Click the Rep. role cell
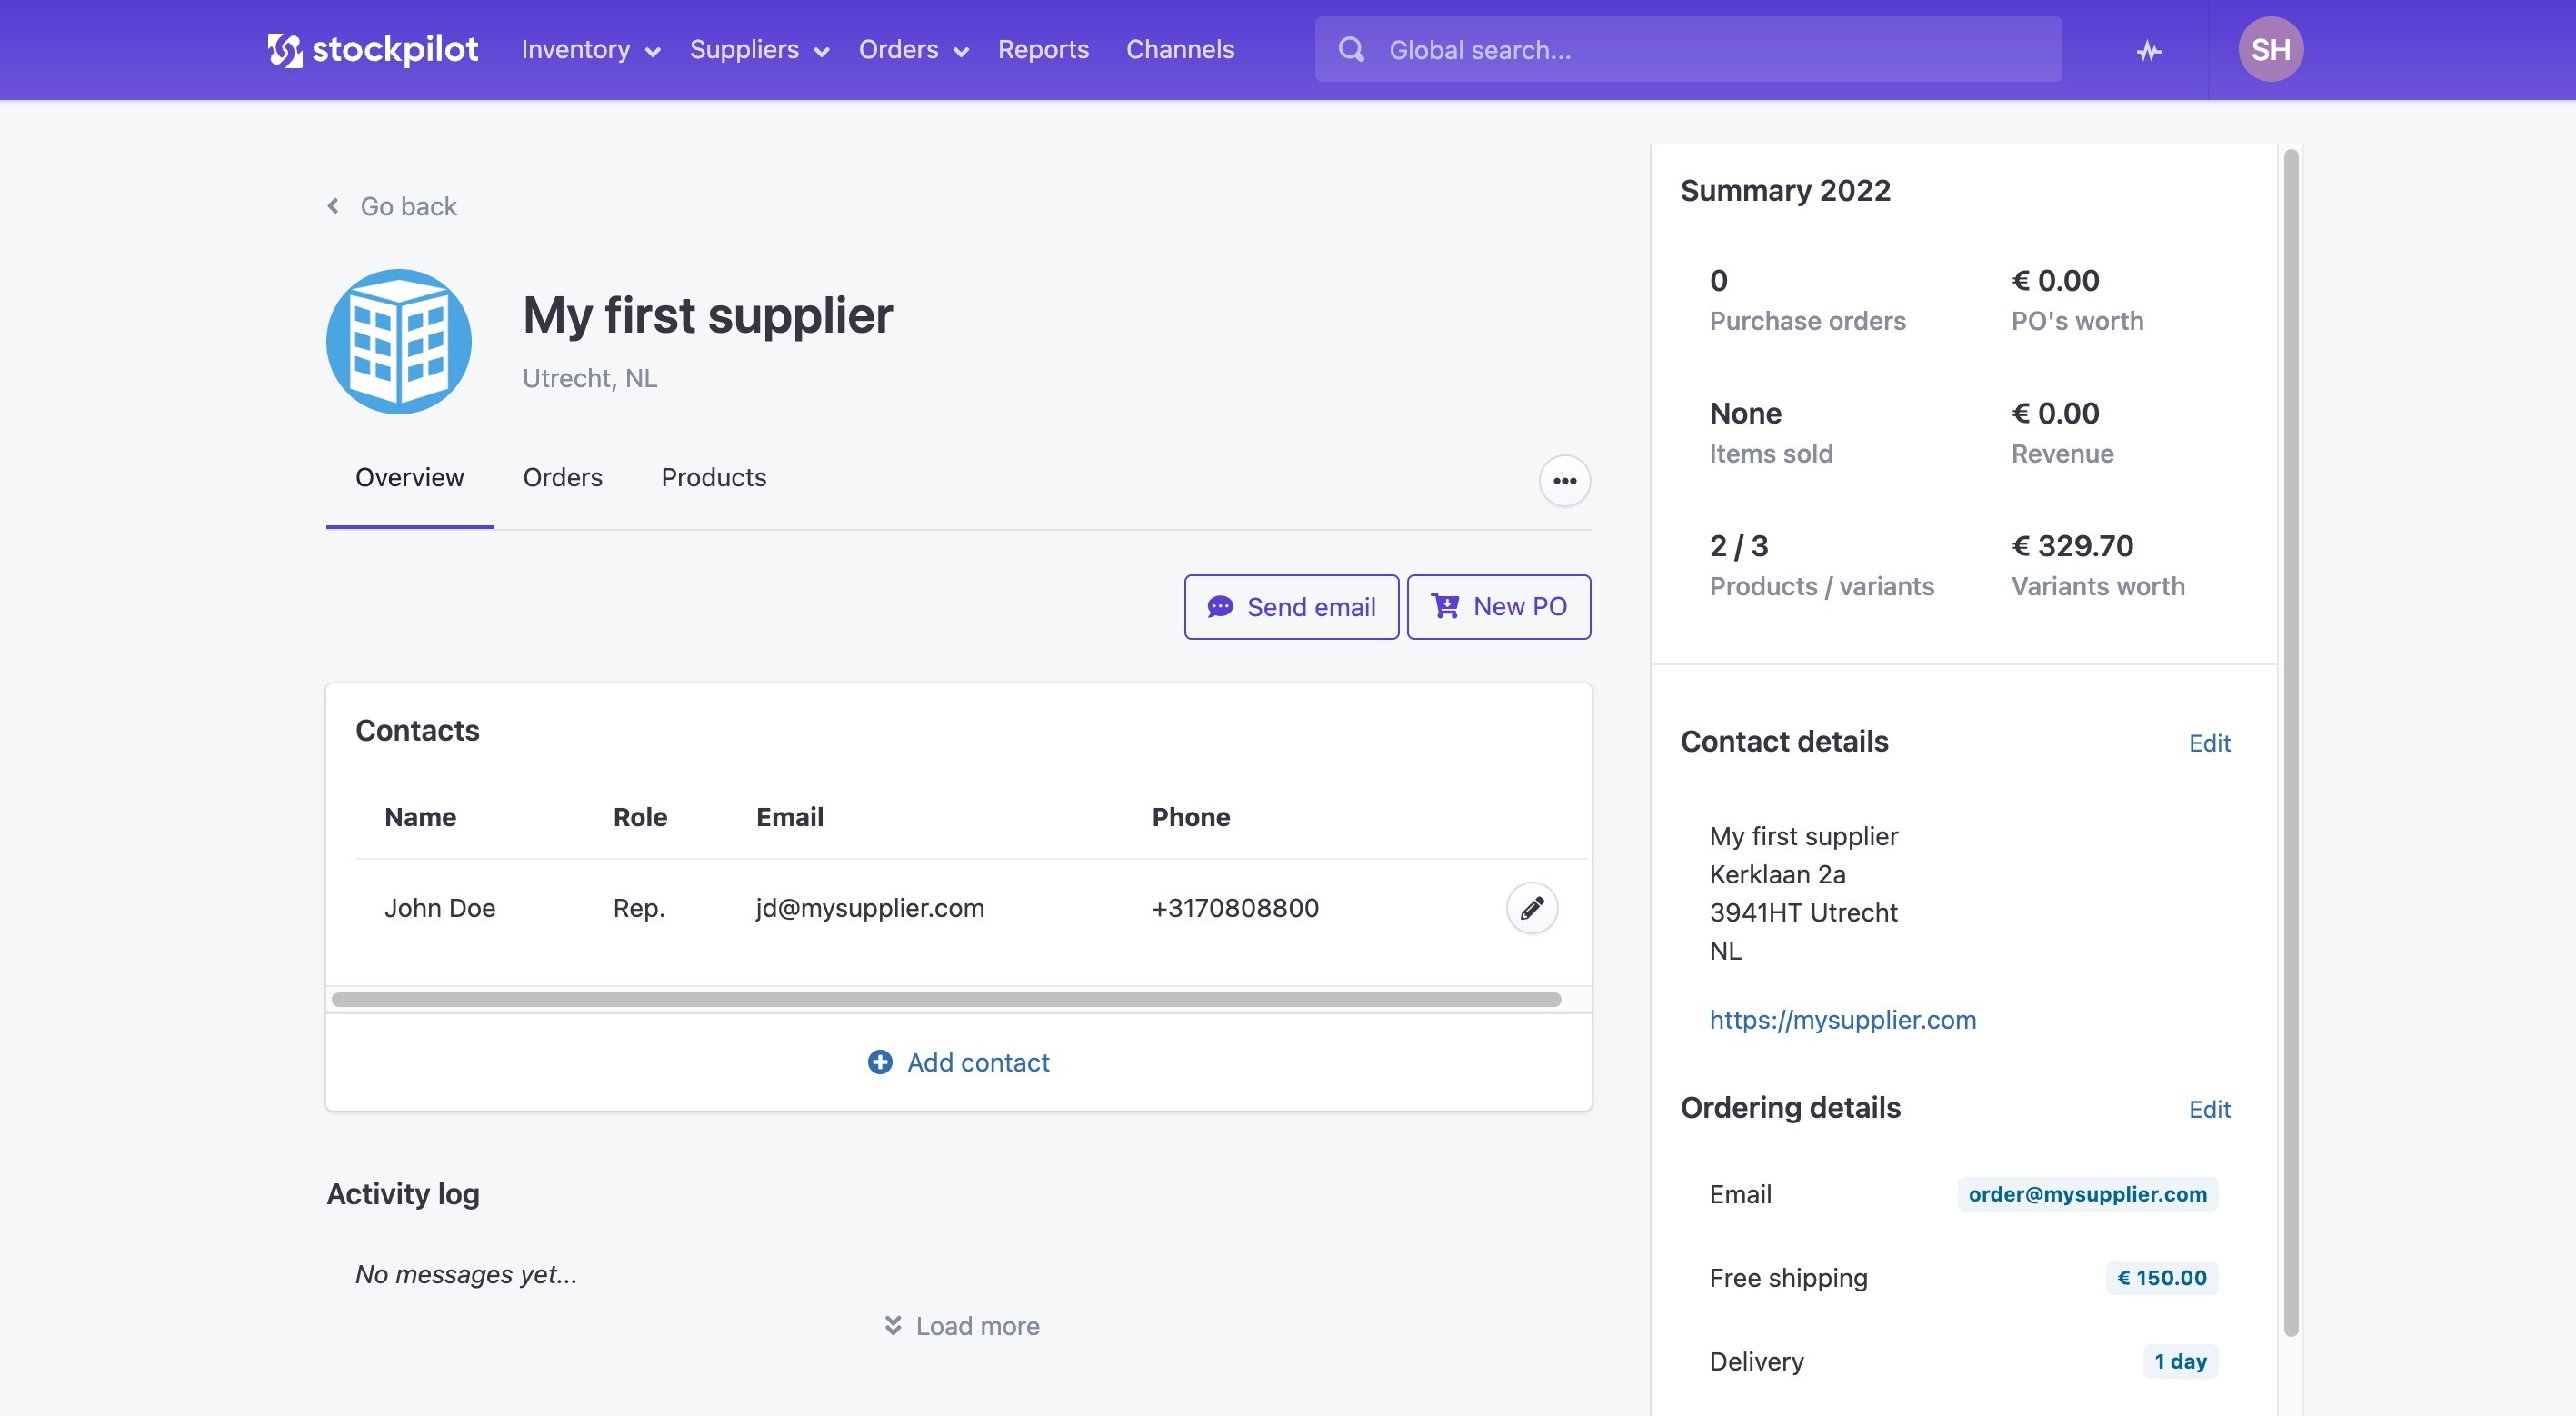The width and height of the screenshot is (2576, 1416). pyautogui.click(x=639, y=908)
